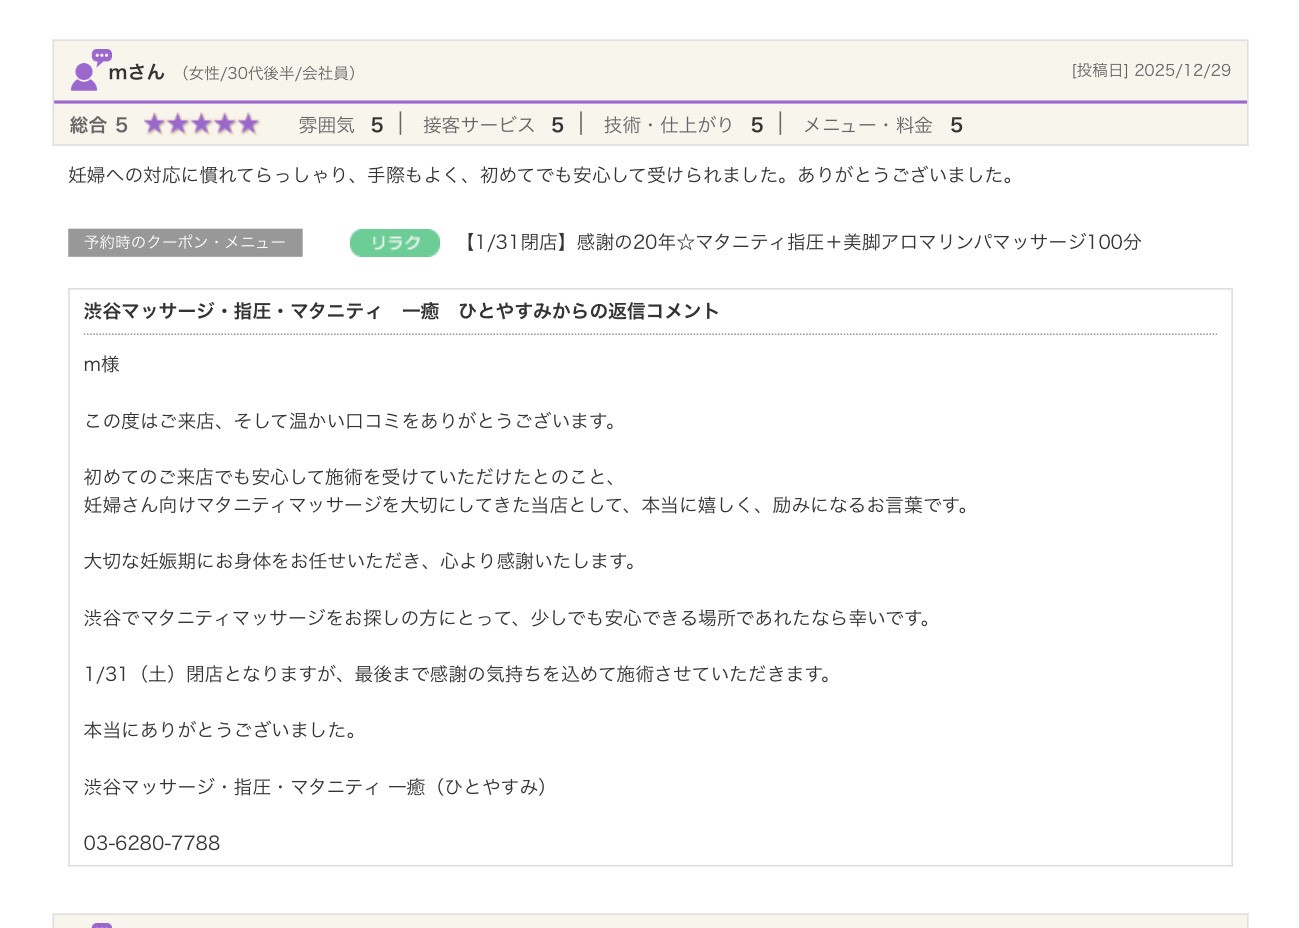Click the 1/31（土）閉店 notice sentence
1299x928 pixels.
tap(459, 675)
